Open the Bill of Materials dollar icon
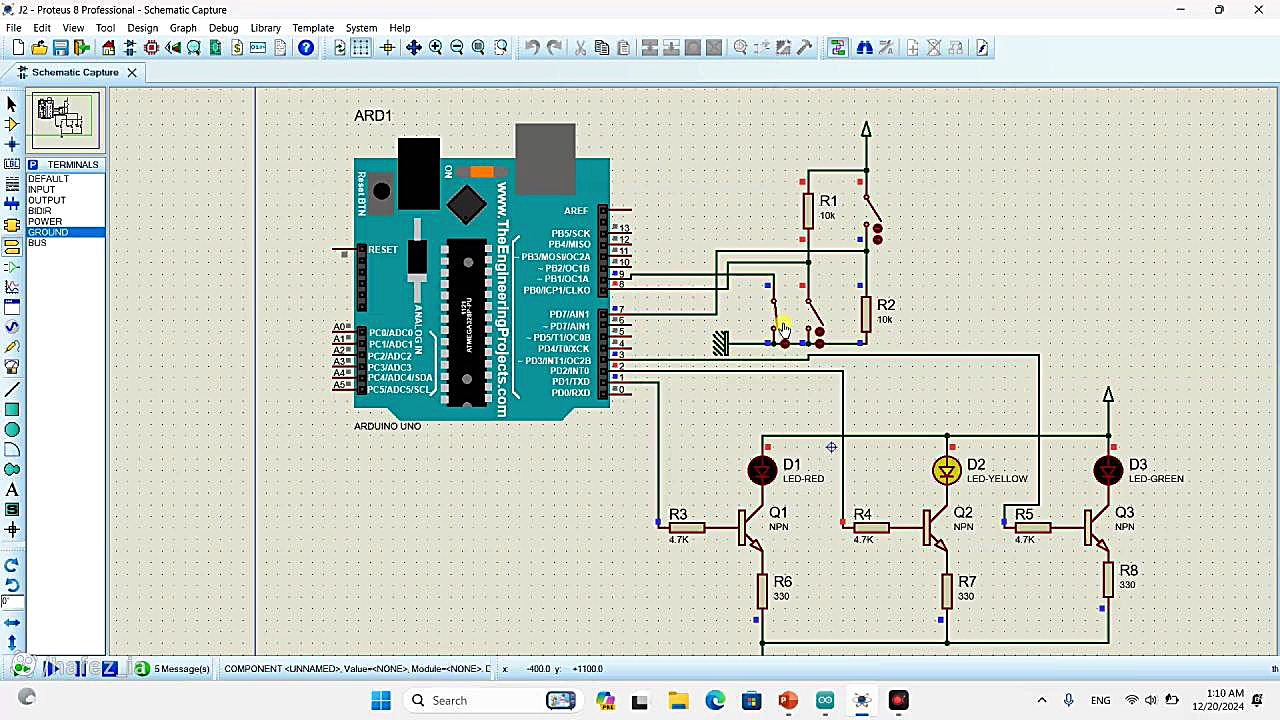Image resolution: width=1280 pixels, height=720 pixels. coord(237,48)
